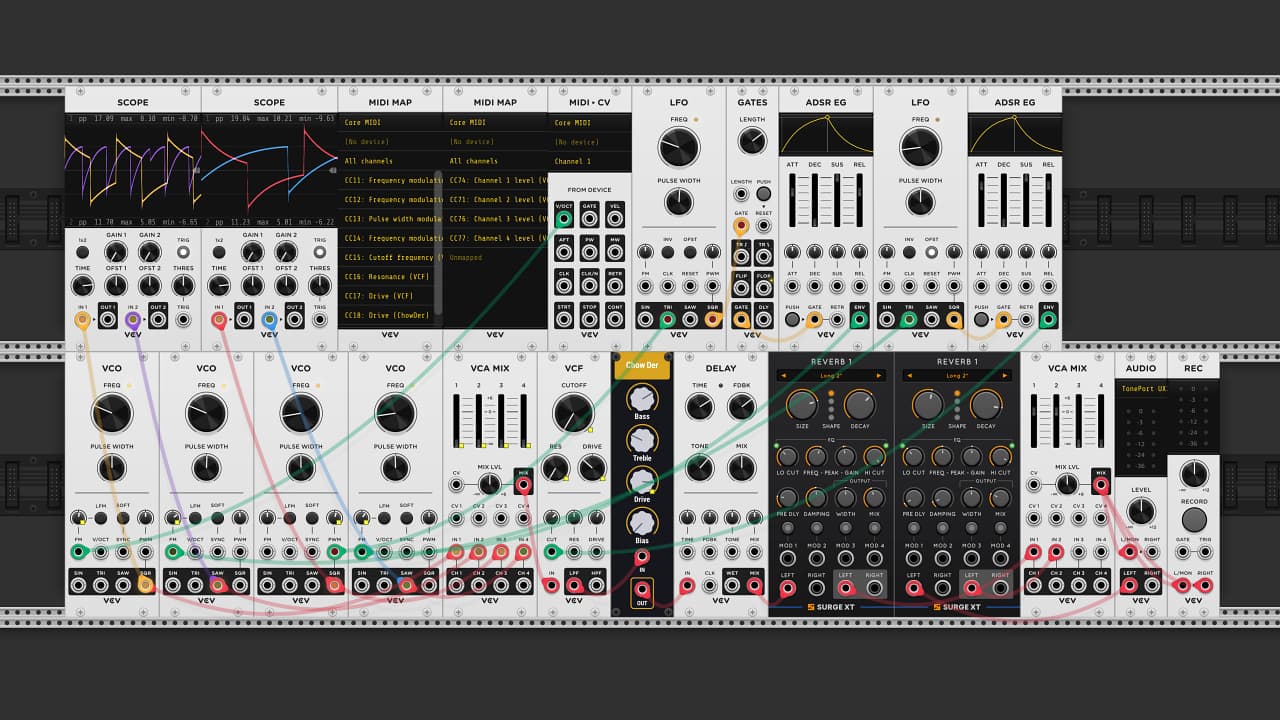Toggle the INV button on first LFO

click(x=668, y=252)
